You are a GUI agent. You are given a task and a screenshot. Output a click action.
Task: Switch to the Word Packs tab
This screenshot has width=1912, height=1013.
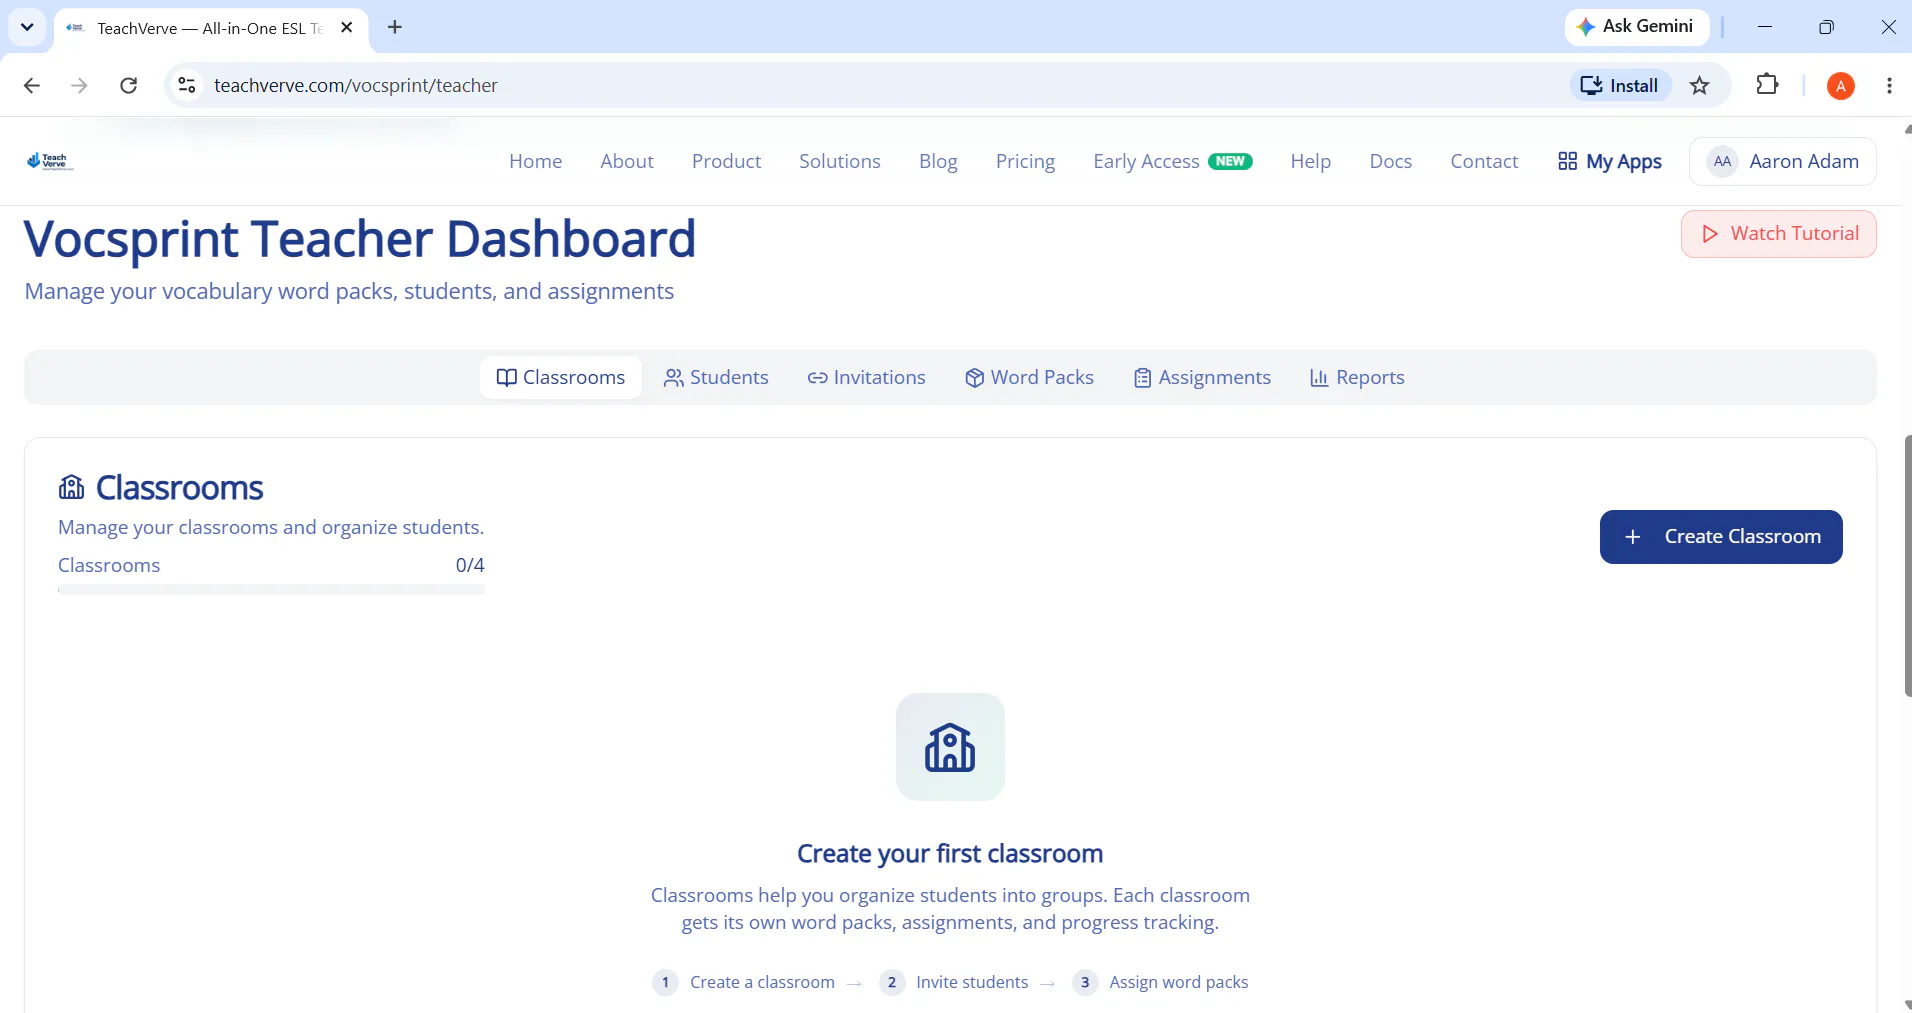coord(1029,377)
